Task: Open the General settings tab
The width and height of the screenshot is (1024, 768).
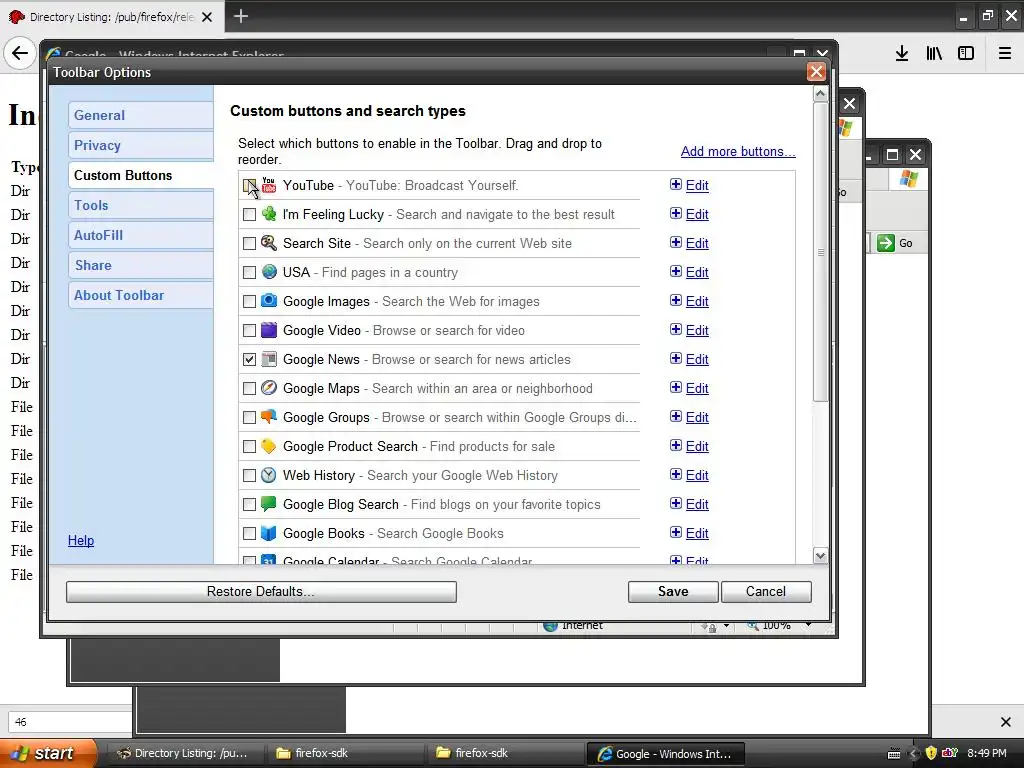Action: [140, 115]
